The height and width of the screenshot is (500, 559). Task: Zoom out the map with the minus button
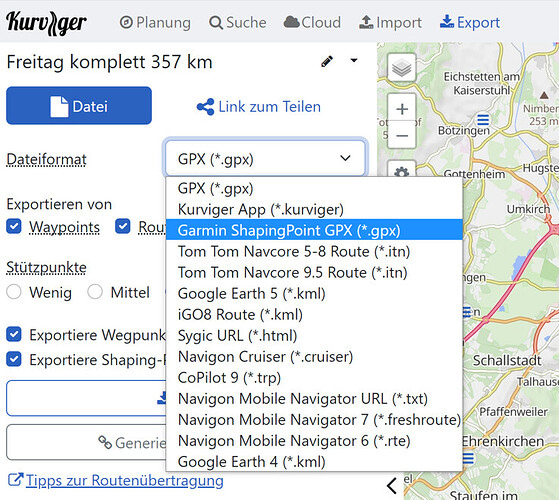pyautogui.click(x=402, y=135)
